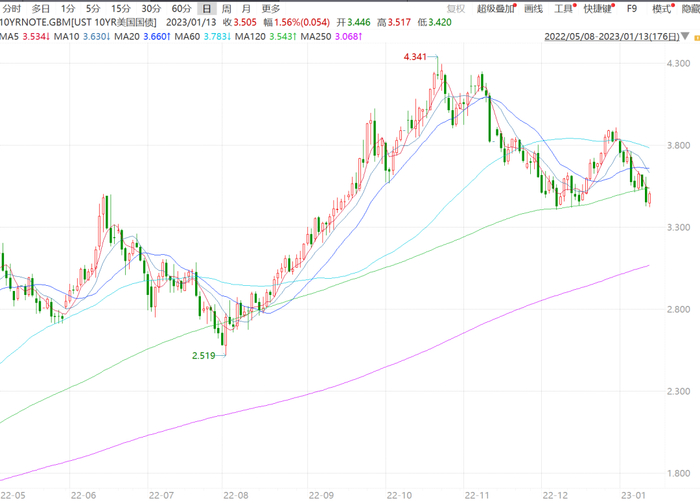The image size is (700, 503).
Task: Click the 1.800 price axis label
Action: point(679,474)
